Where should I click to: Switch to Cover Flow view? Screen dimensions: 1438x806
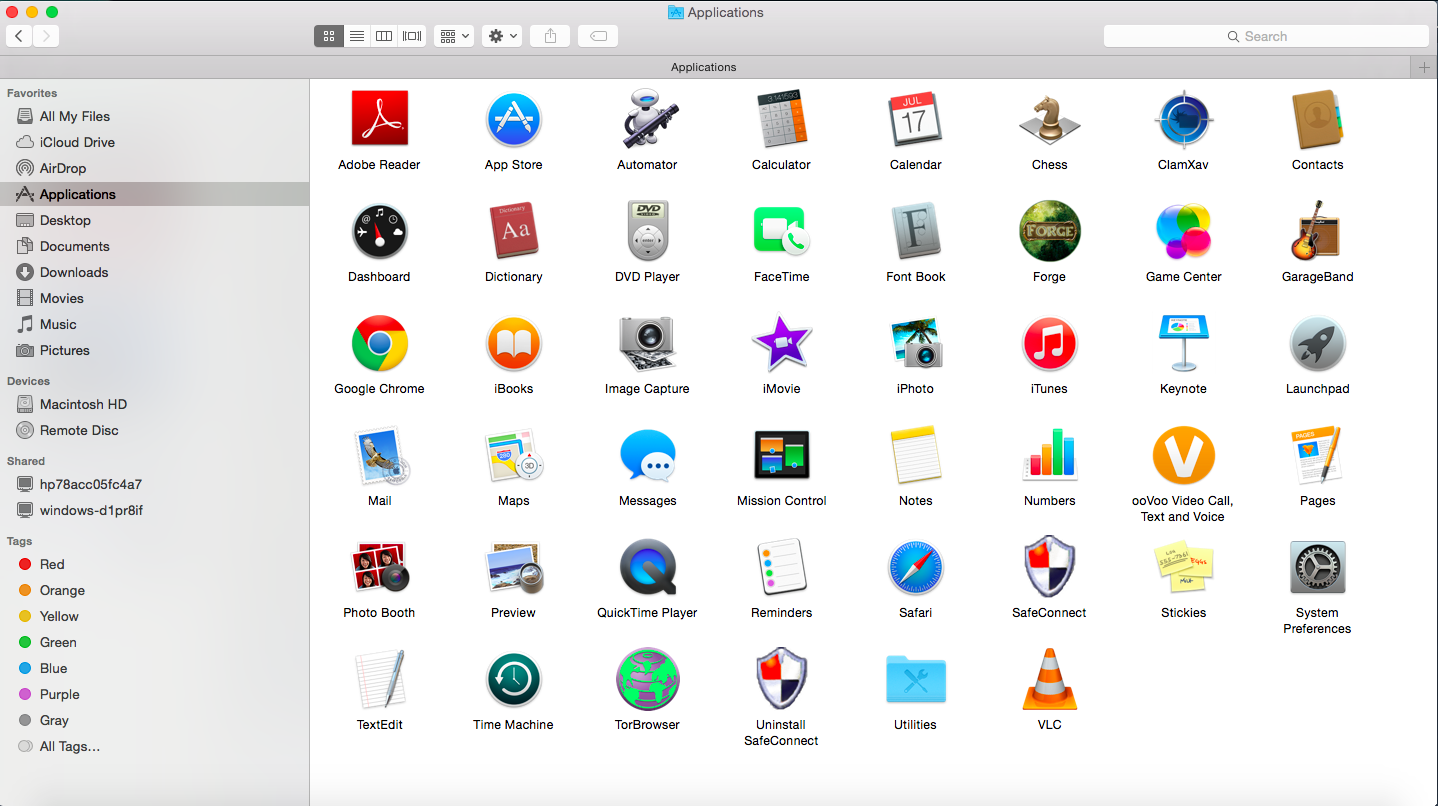pyautogui.click(x=412, y=36)
